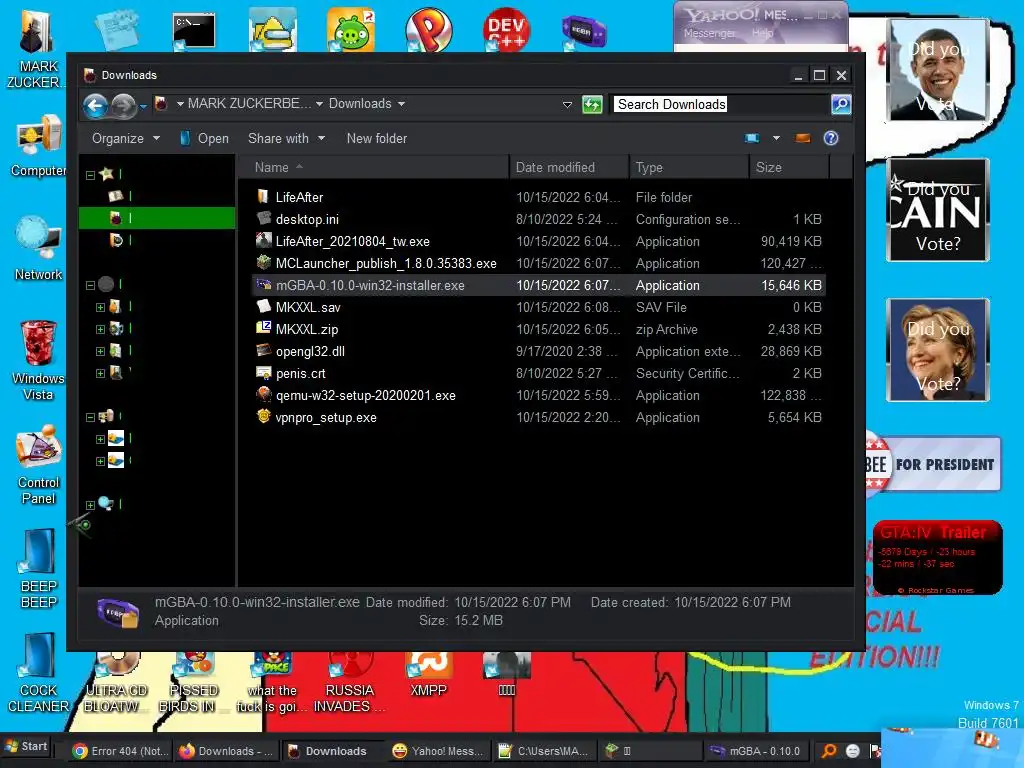The height and width of the screenshot is (768, 1024).
Task: Open the XMPP desktop shortcut
Action: click(x=428, y=675)
